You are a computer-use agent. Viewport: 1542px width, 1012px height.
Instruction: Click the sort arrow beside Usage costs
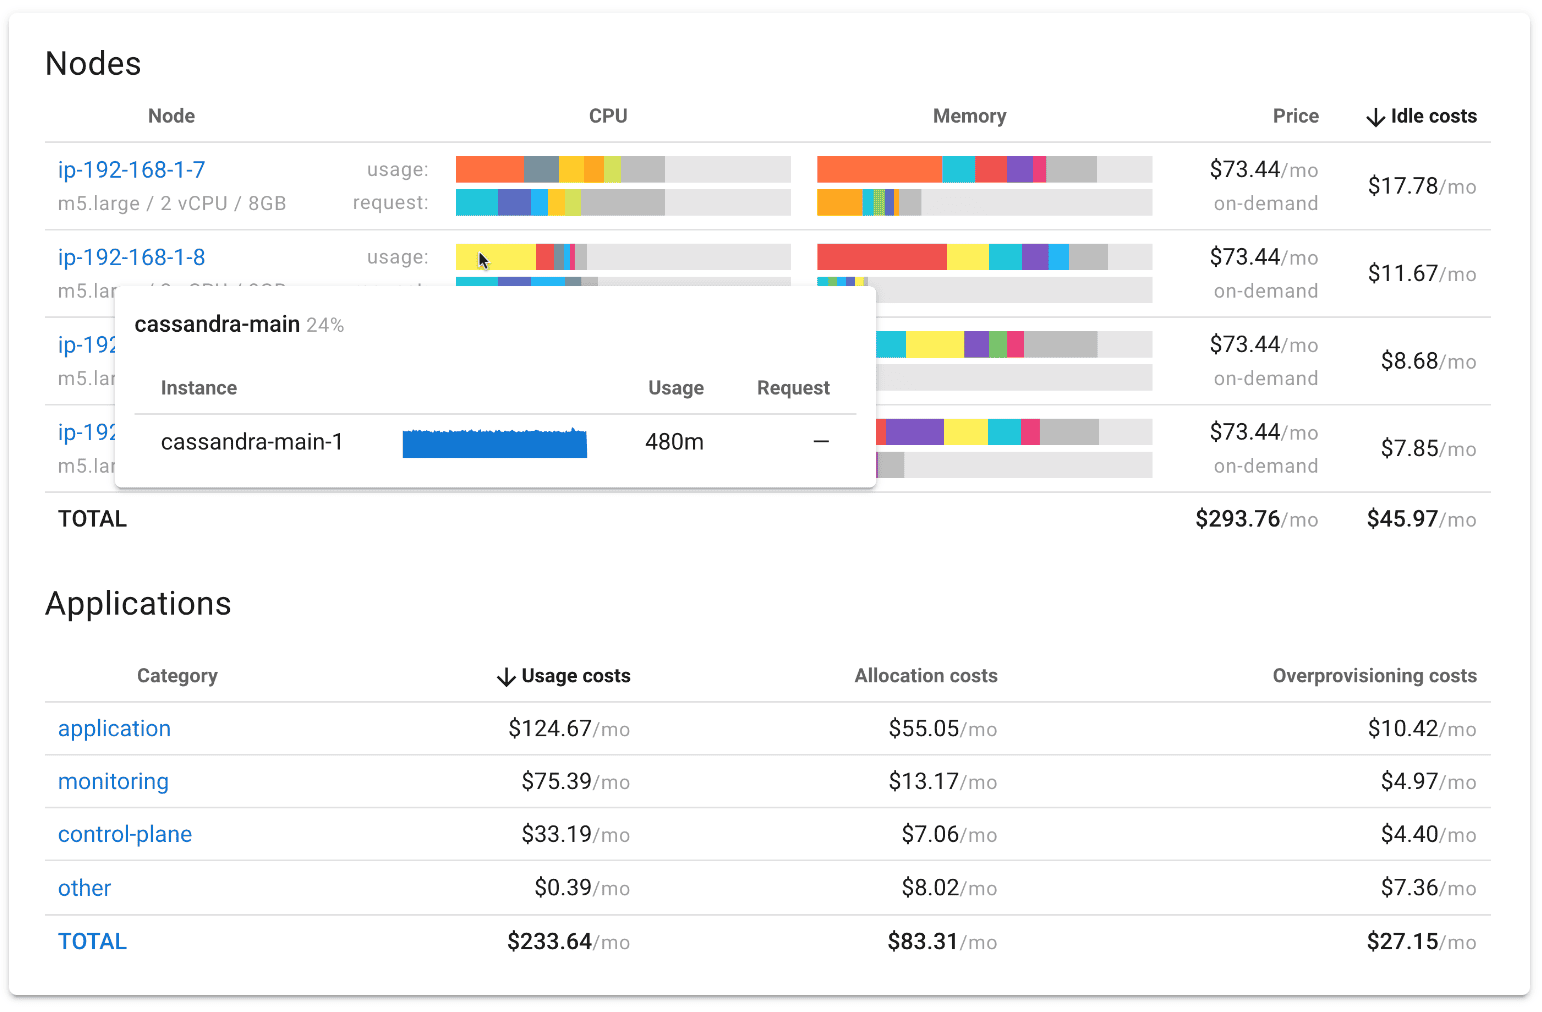pos(506,676)
